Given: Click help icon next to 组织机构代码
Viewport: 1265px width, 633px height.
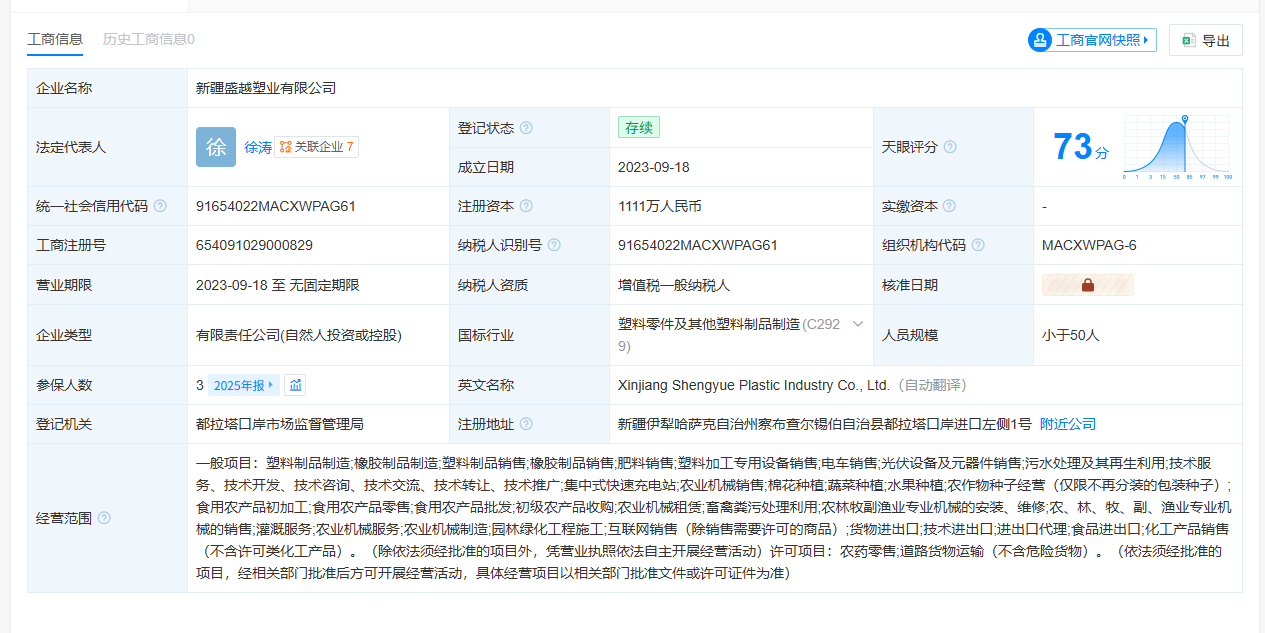Looking at the screenshot, I should tap(978, 245).
